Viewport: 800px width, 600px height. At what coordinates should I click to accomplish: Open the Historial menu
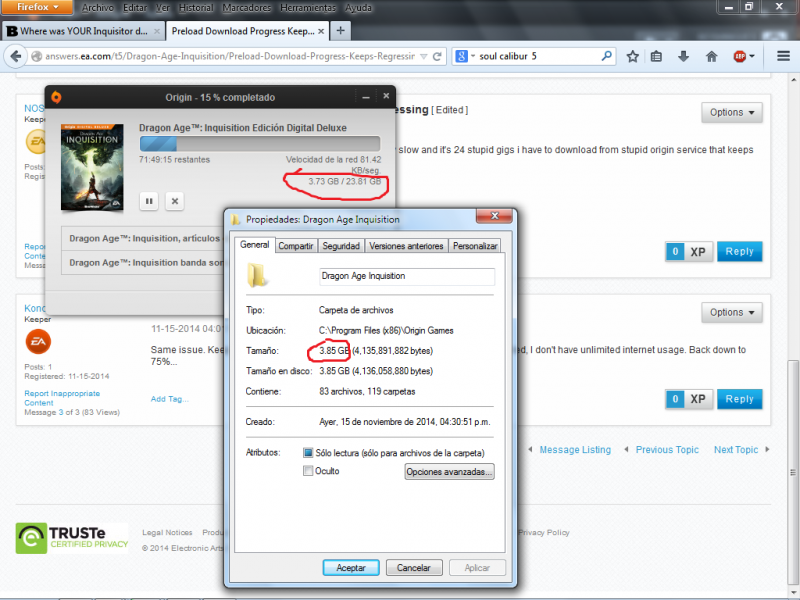tap(196, 8)
